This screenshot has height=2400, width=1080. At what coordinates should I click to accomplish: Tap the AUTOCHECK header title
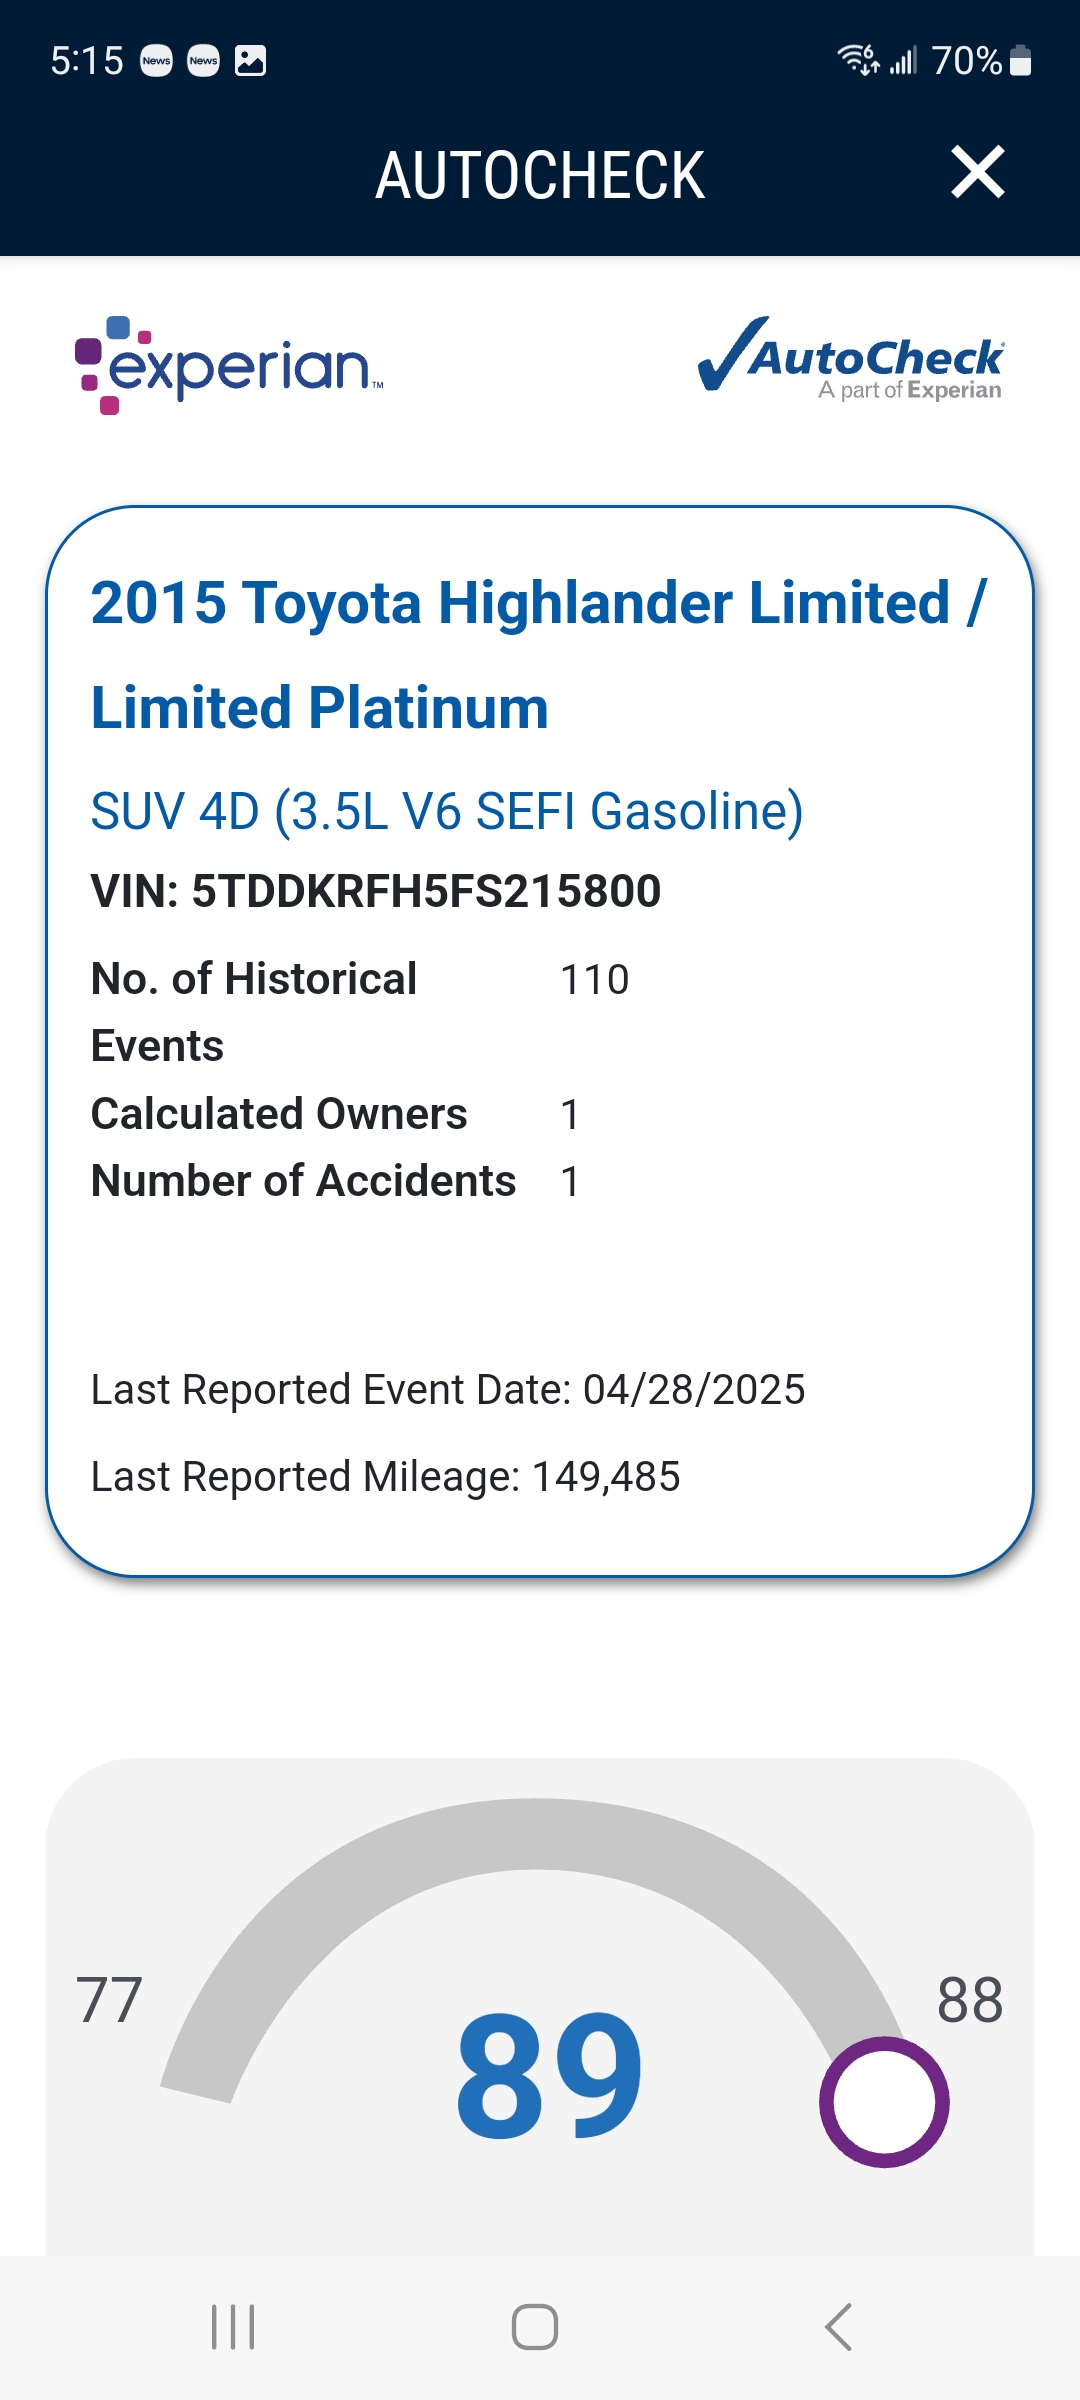point(540,176)
